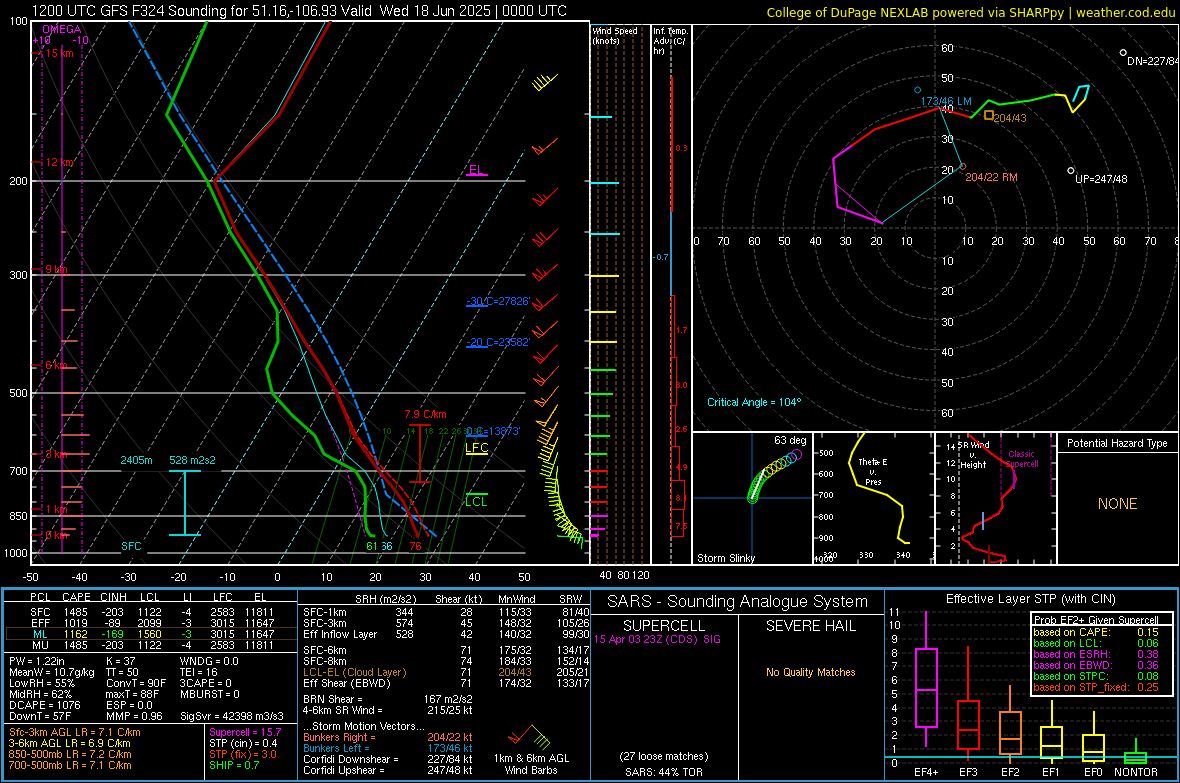Screen dimensions: 1180x783
Task: Select the green LCL marker on the skew-T
Action: pos(476,501)
